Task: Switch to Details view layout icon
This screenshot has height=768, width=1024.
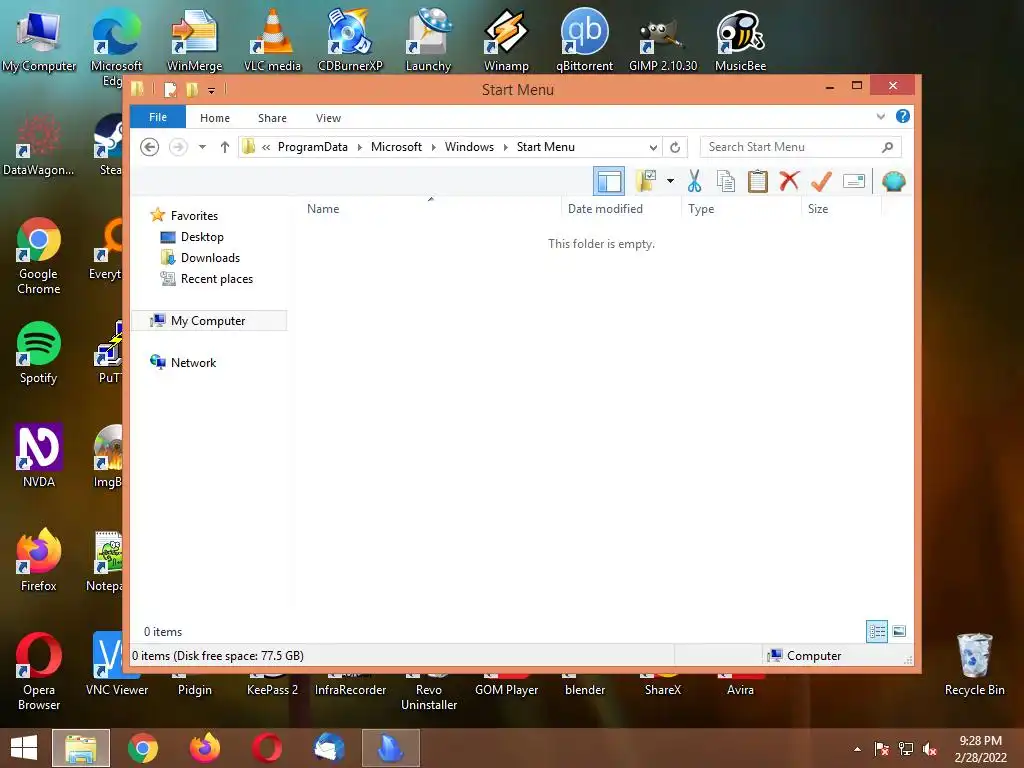Action: (x=876, y=631)
